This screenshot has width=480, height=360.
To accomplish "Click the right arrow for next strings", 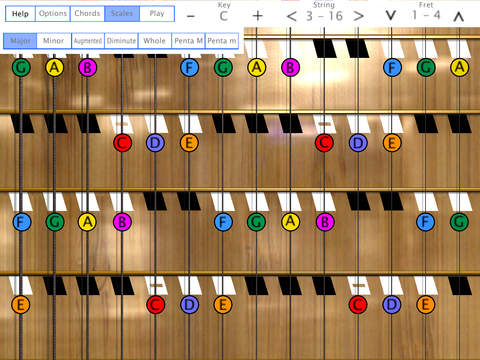I will point(359,16).
